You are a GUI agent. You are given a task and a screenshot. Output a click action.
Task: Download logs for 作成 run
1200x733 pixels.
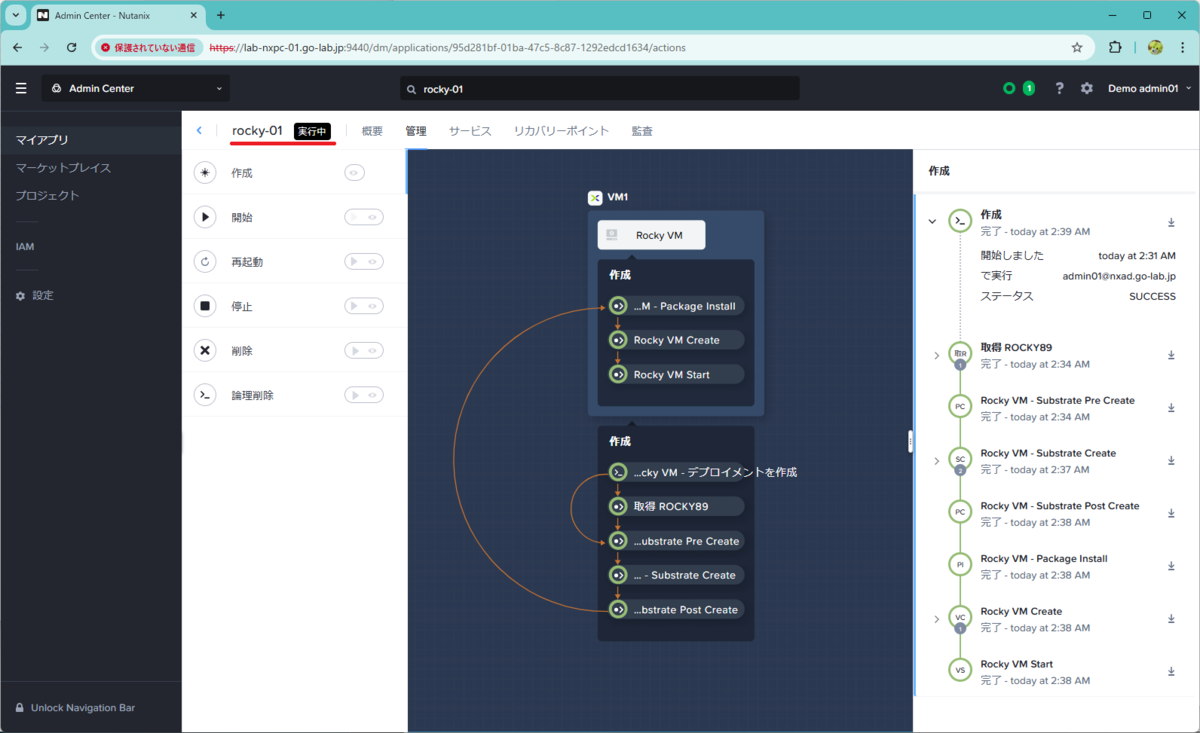[x=1171, y=222]
